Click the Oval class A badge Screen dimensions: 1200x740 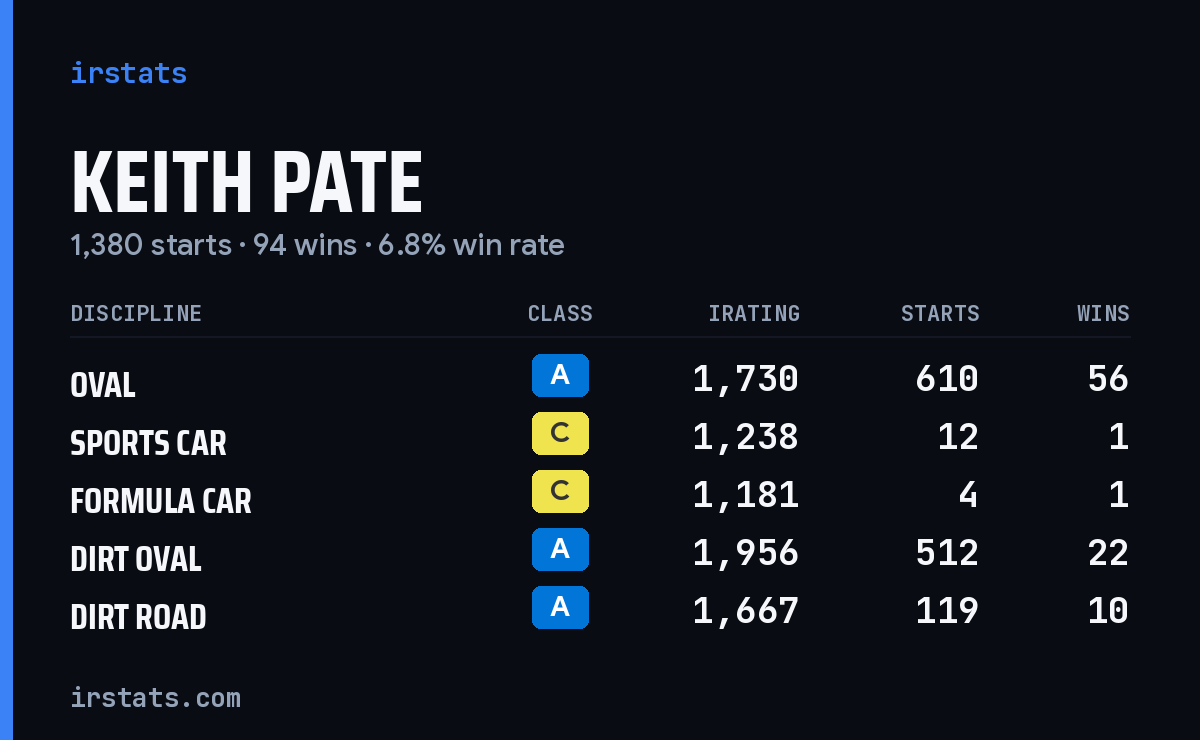(560, 376)
